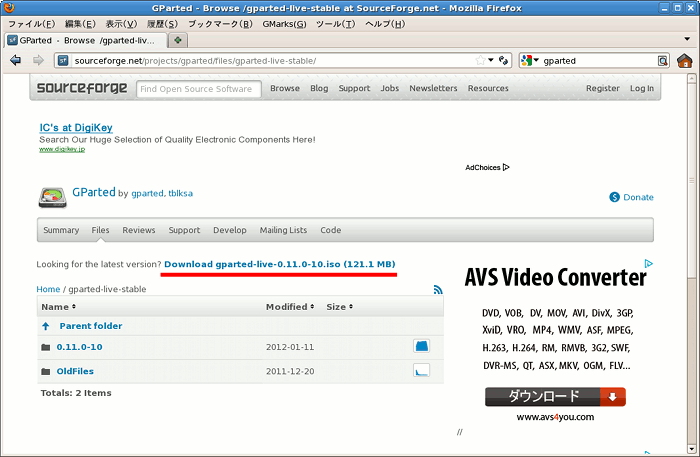
Task: Click the Firefox Home icon
Action: (685, 61)
